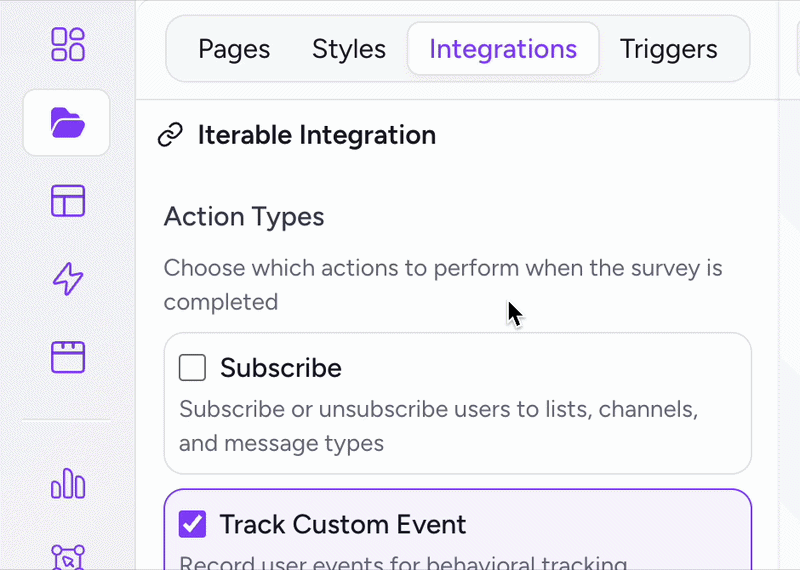Click the lightning bolt sidebar icon
Viewport: 800px width, 570px height.
(x=68, y=279)
